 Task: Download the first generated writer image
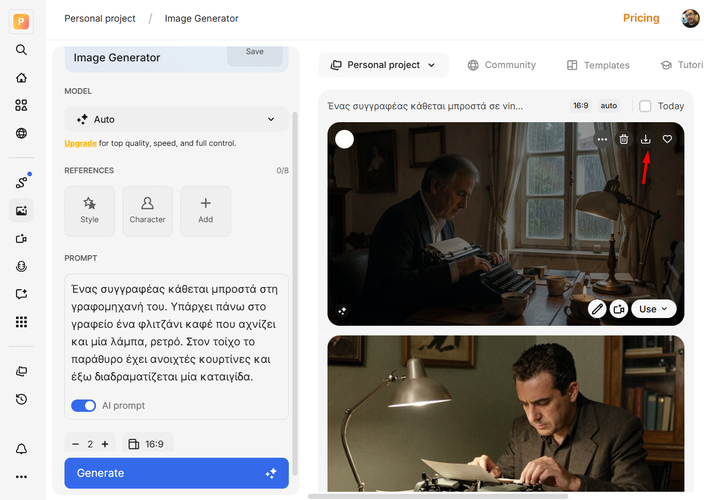646,139
